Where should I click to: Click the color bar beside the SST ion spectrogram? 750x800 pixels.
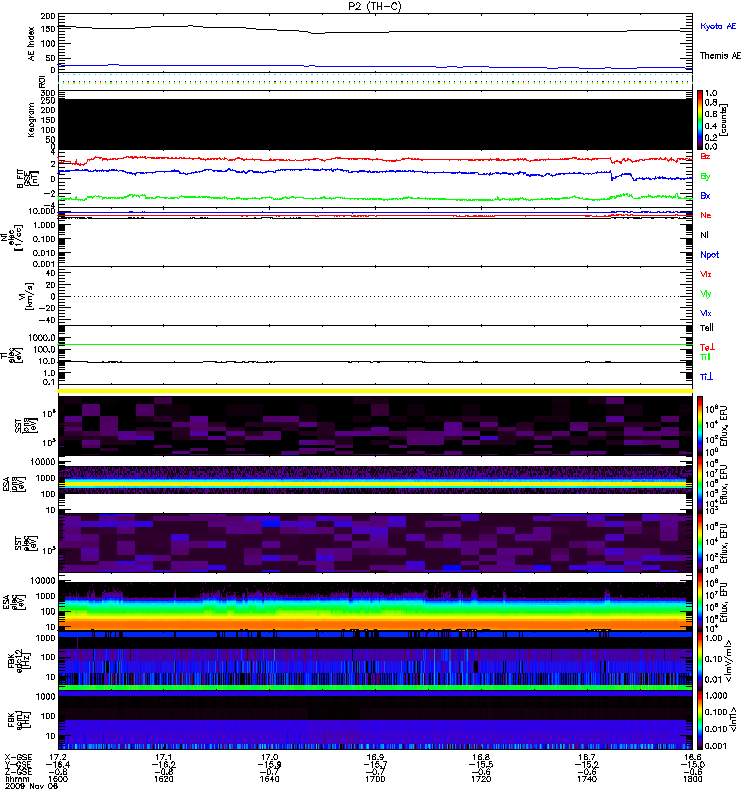700,426
